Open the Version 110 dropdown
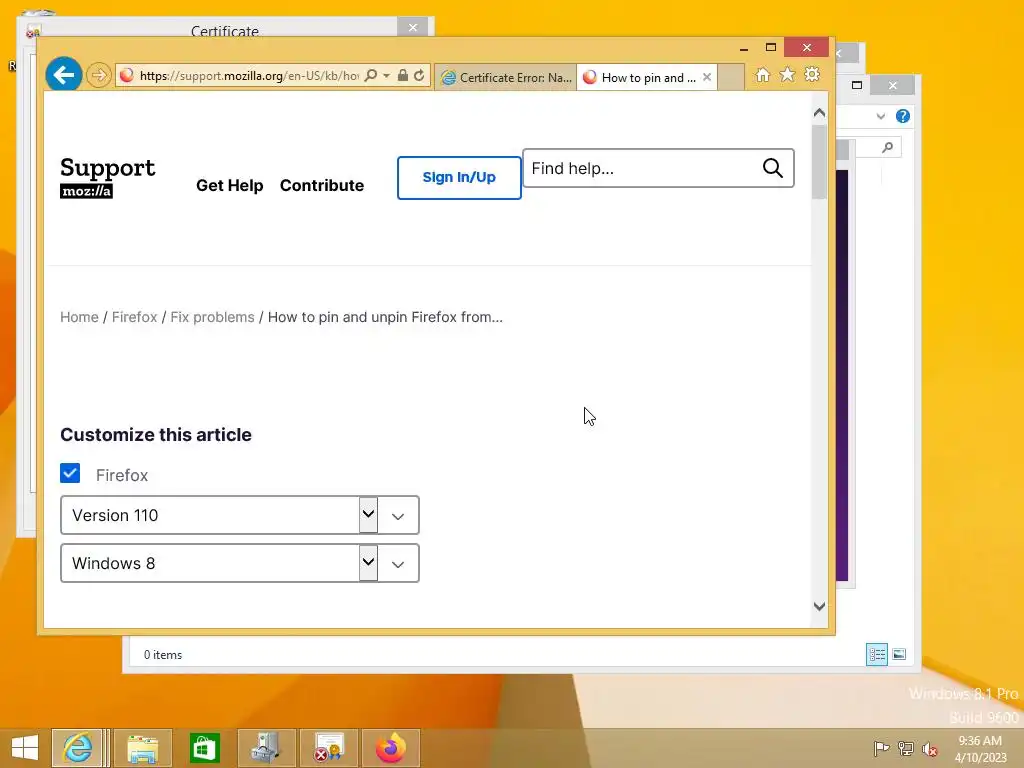This screenshot has width=1024, height=768. 240,515
